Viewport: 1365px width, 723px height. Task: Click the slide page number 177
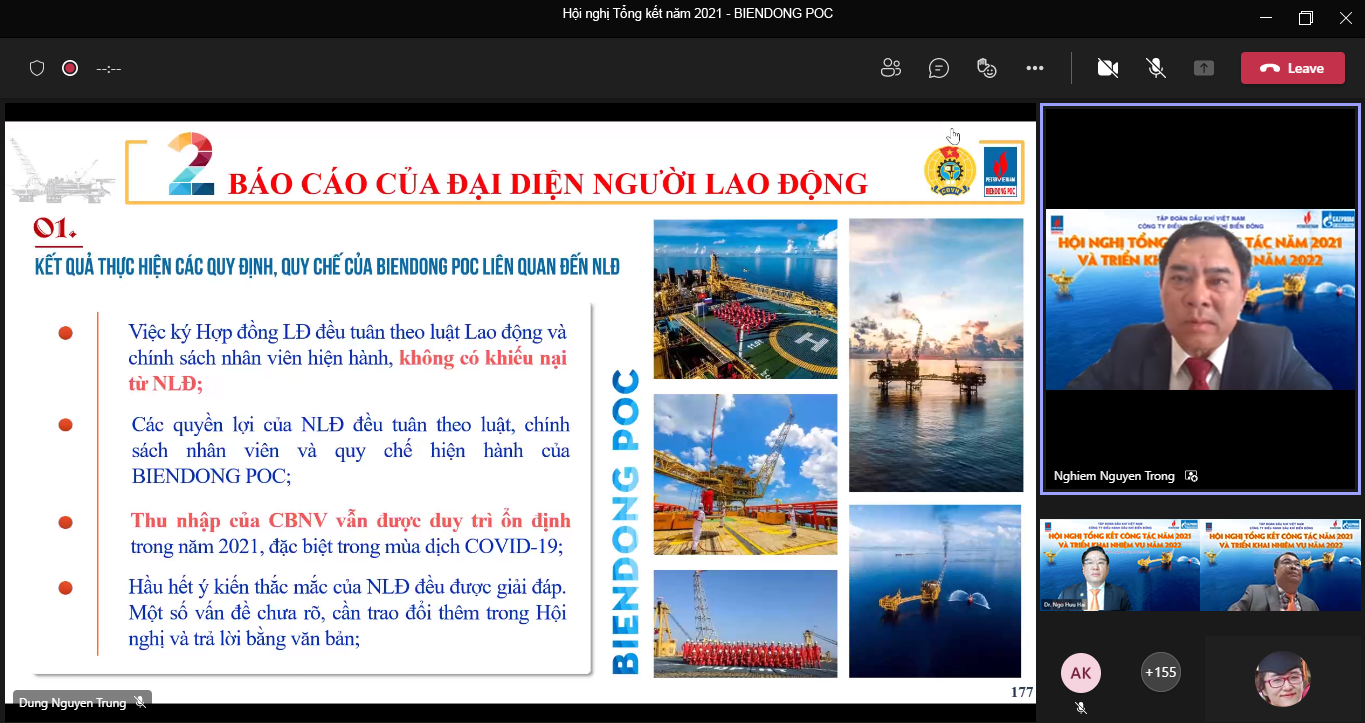click(1021, 692)
